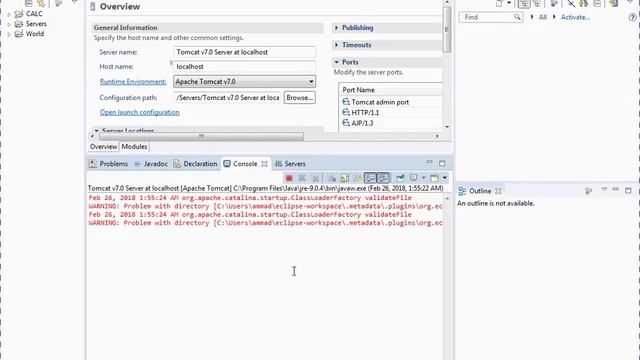640x360 pixels.
Task: Click the Browse button
Action: tap(300, 98)
